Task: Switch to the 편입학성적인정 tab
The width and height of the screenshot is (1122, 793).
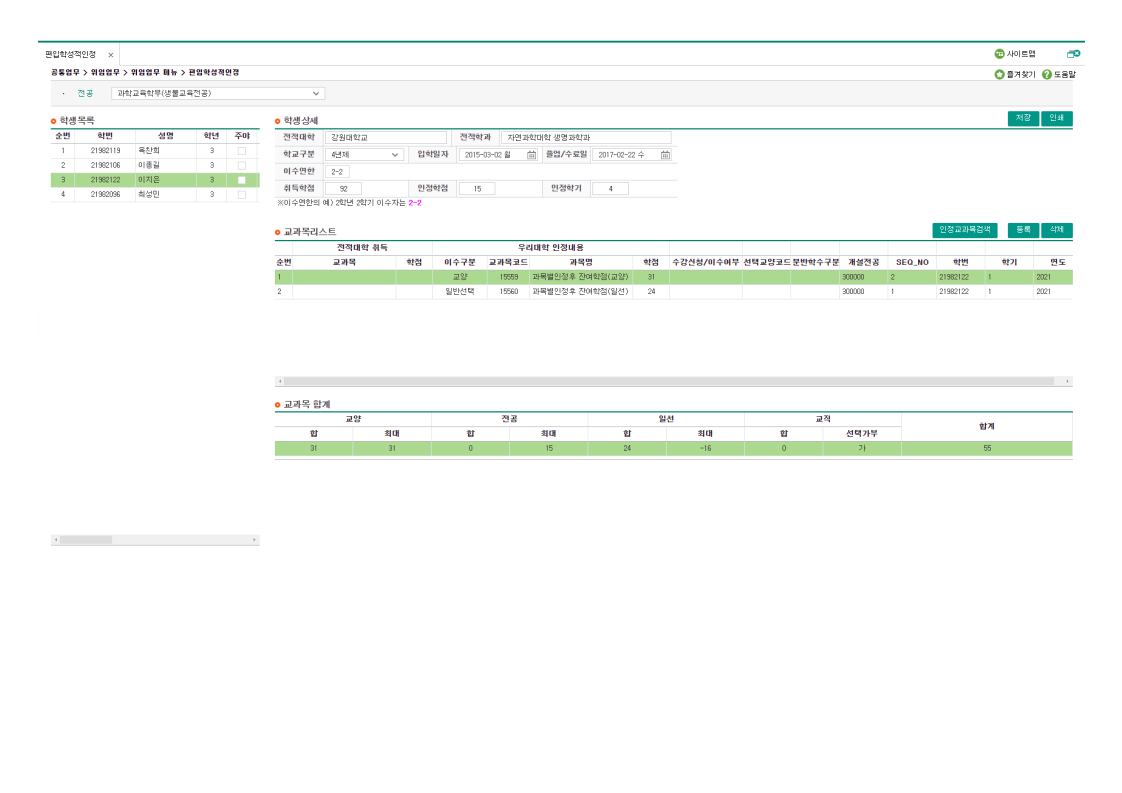Action: (71, 55)
